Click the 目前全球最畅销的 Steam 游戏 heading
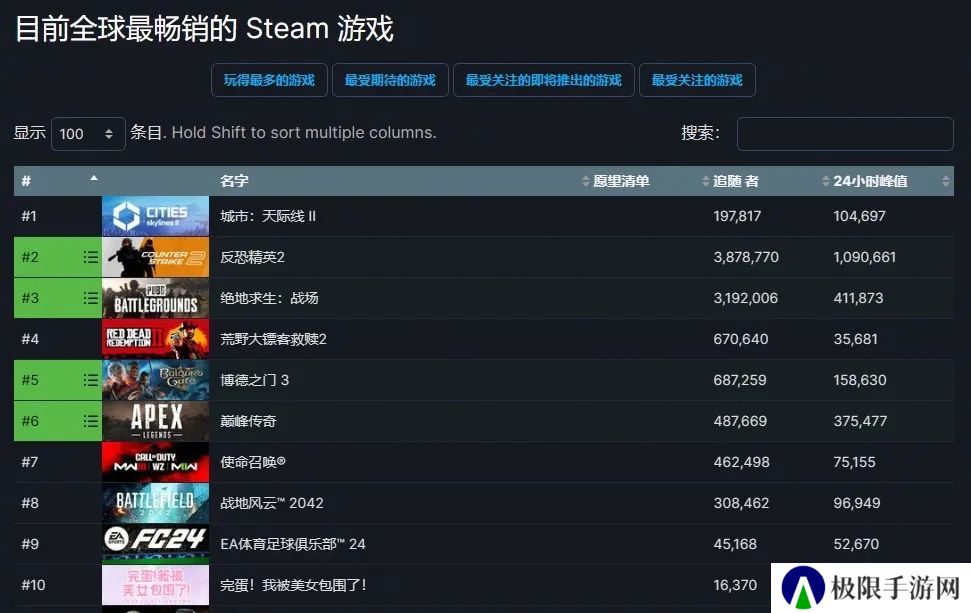 (x=204, y=29)
